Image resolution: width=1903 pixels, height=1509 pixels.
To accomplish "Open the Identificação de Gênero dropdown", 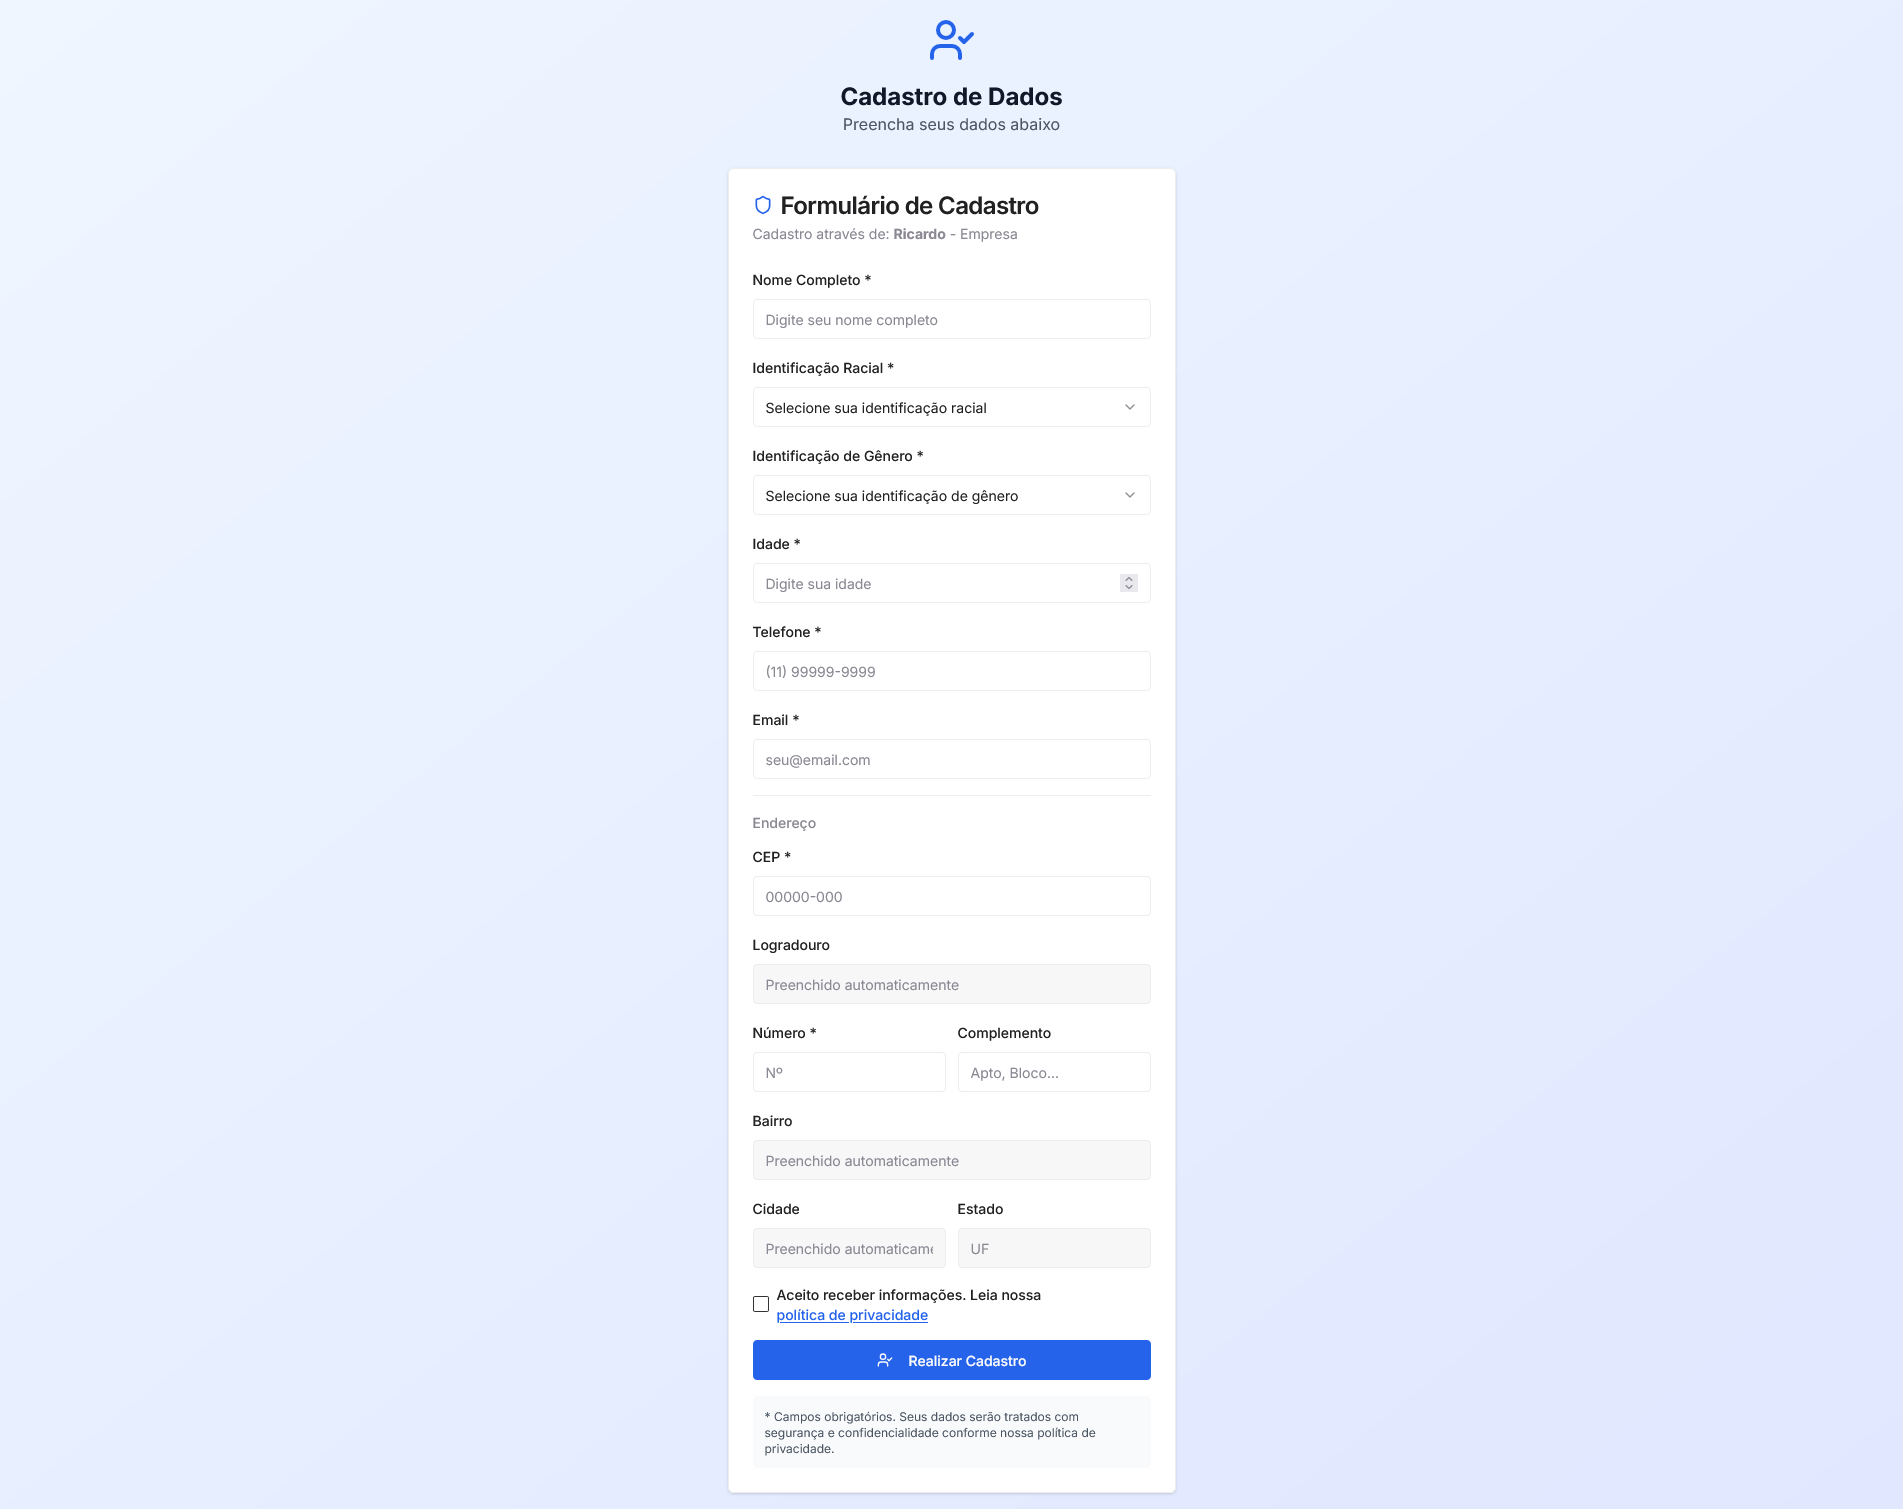I will click(940, 495).
